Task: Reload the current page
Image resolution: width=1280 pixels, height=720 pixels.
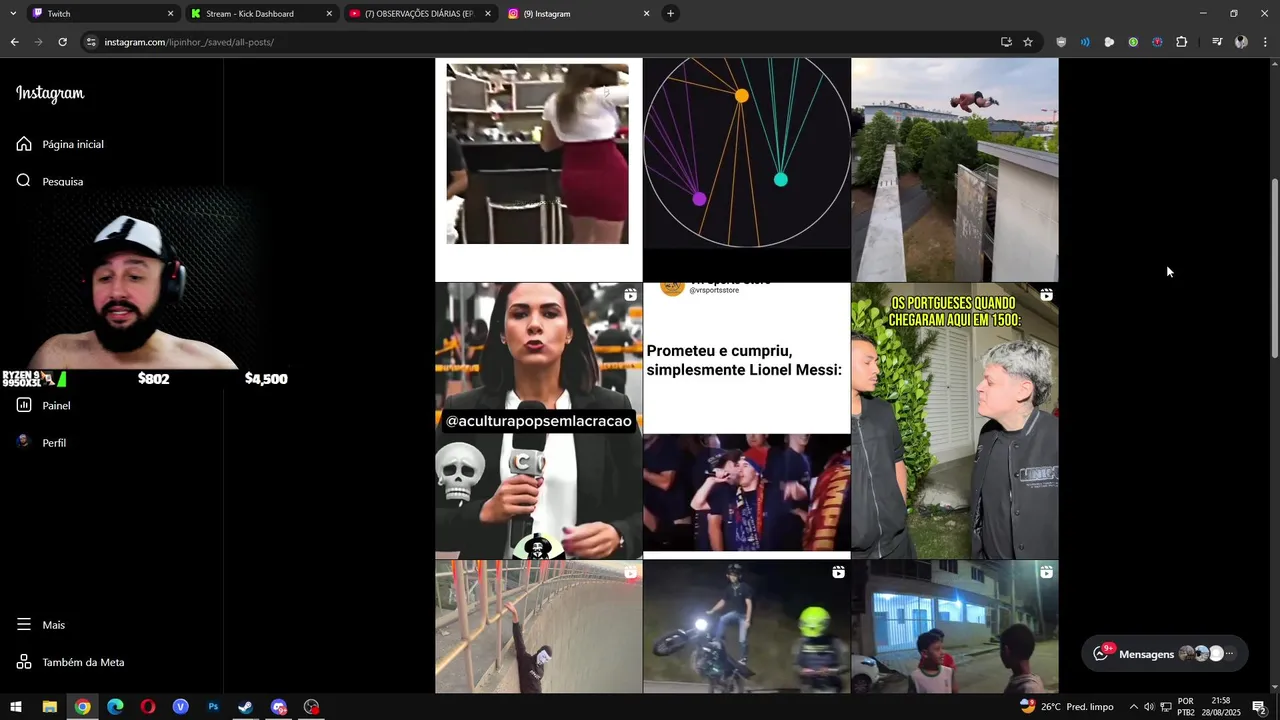Action: pyautogui.click(x=62, y=42)
